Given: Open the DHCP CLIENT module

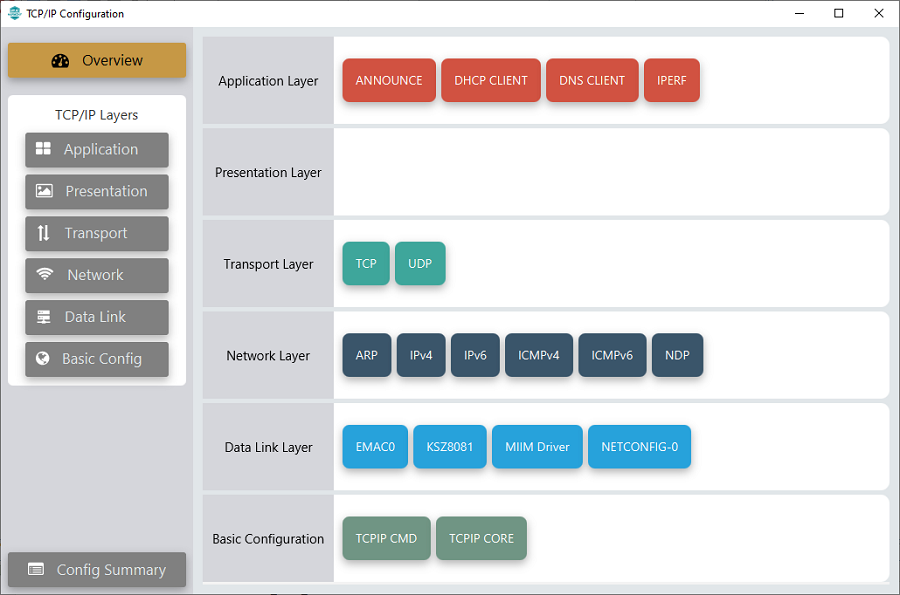Looking at the screenshot, I should 491,81.
